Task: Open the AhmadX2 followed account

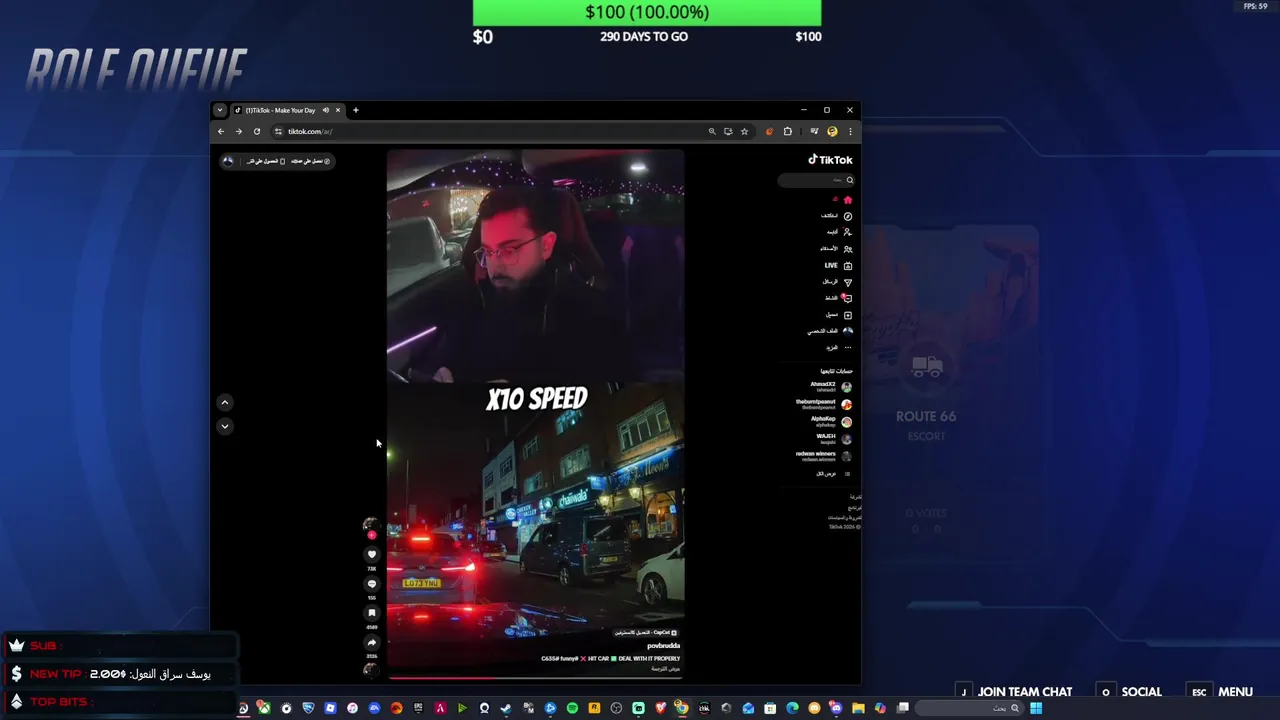Action: pyautogui.click(x=832, y=386)
